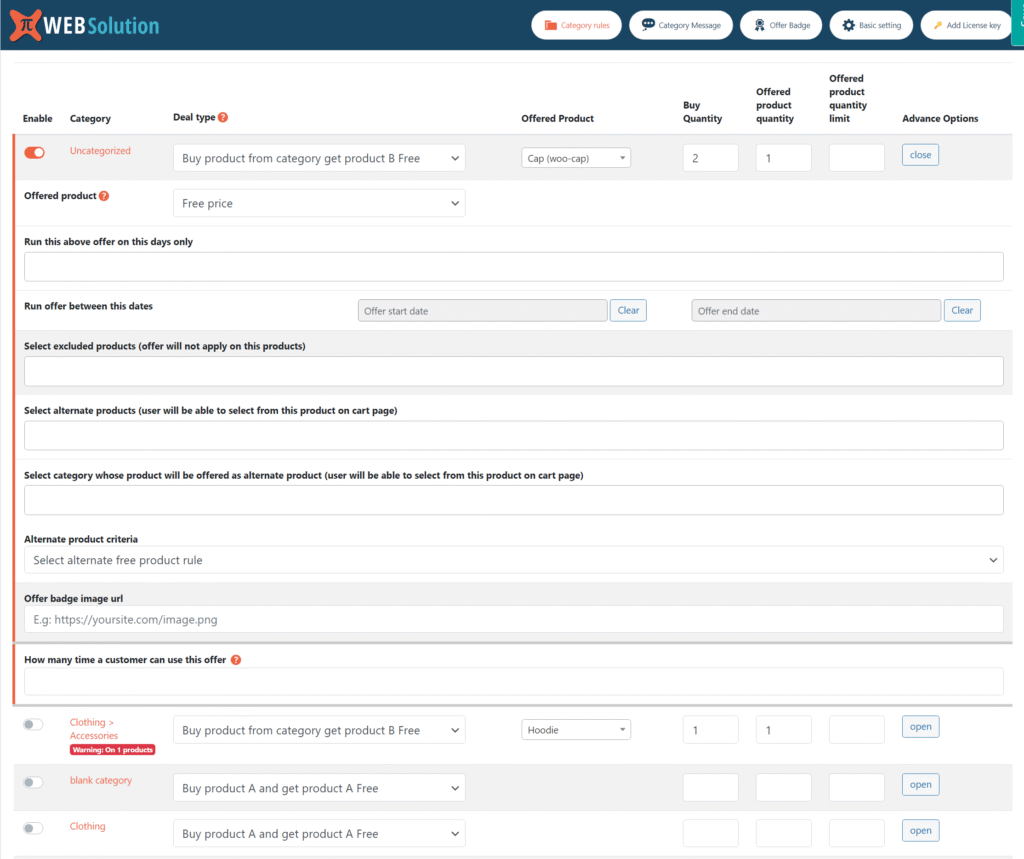Open the Cap (woo-cap) offered product dropdown

576,158
